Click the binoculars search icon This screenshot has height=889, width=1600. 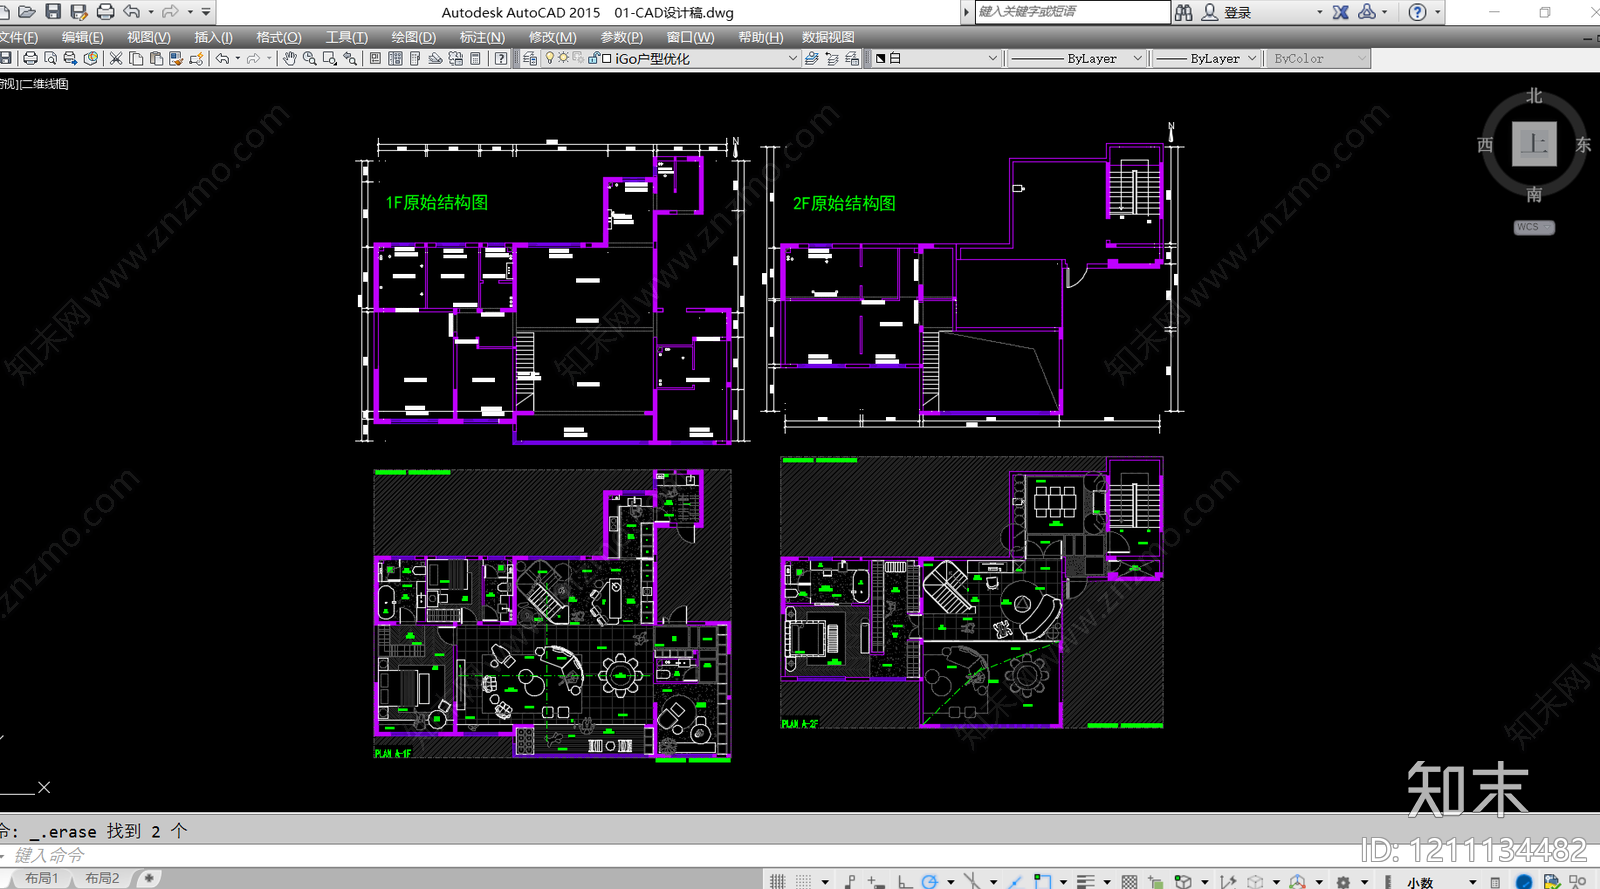tap(1184, 12)
